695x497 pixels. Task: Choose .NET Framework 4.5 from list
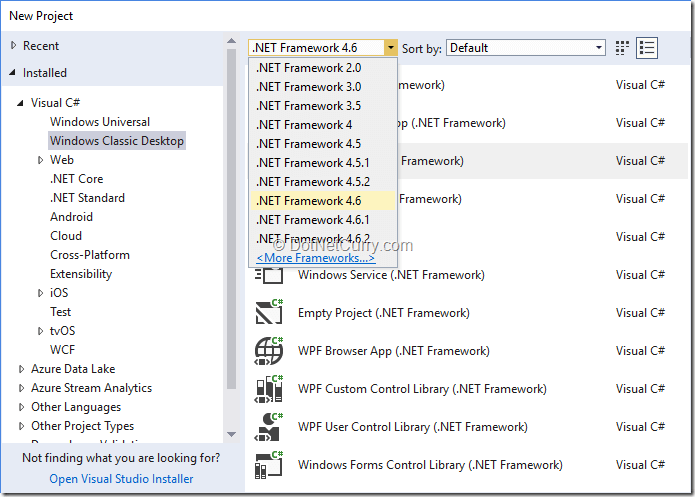[x=323, y=144]
